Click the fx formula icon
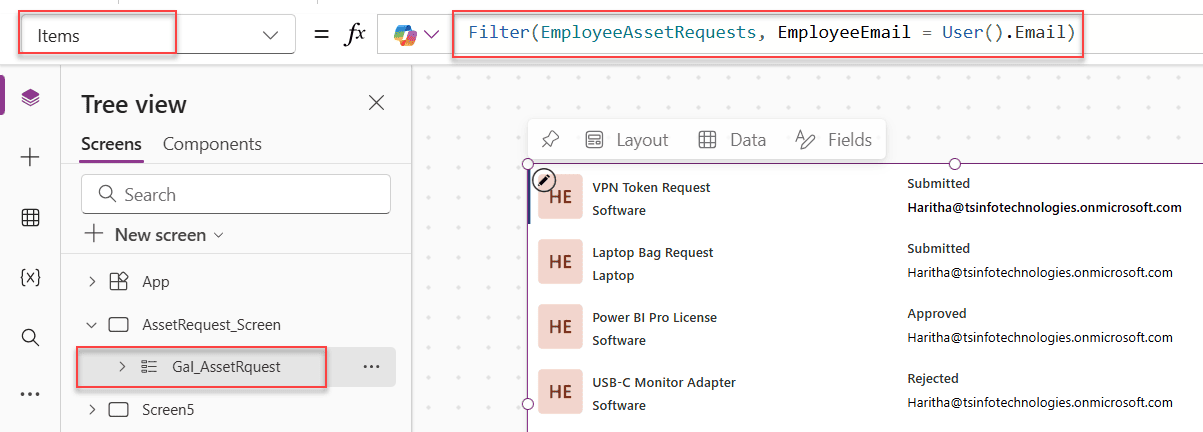 (x=355, y=34)
